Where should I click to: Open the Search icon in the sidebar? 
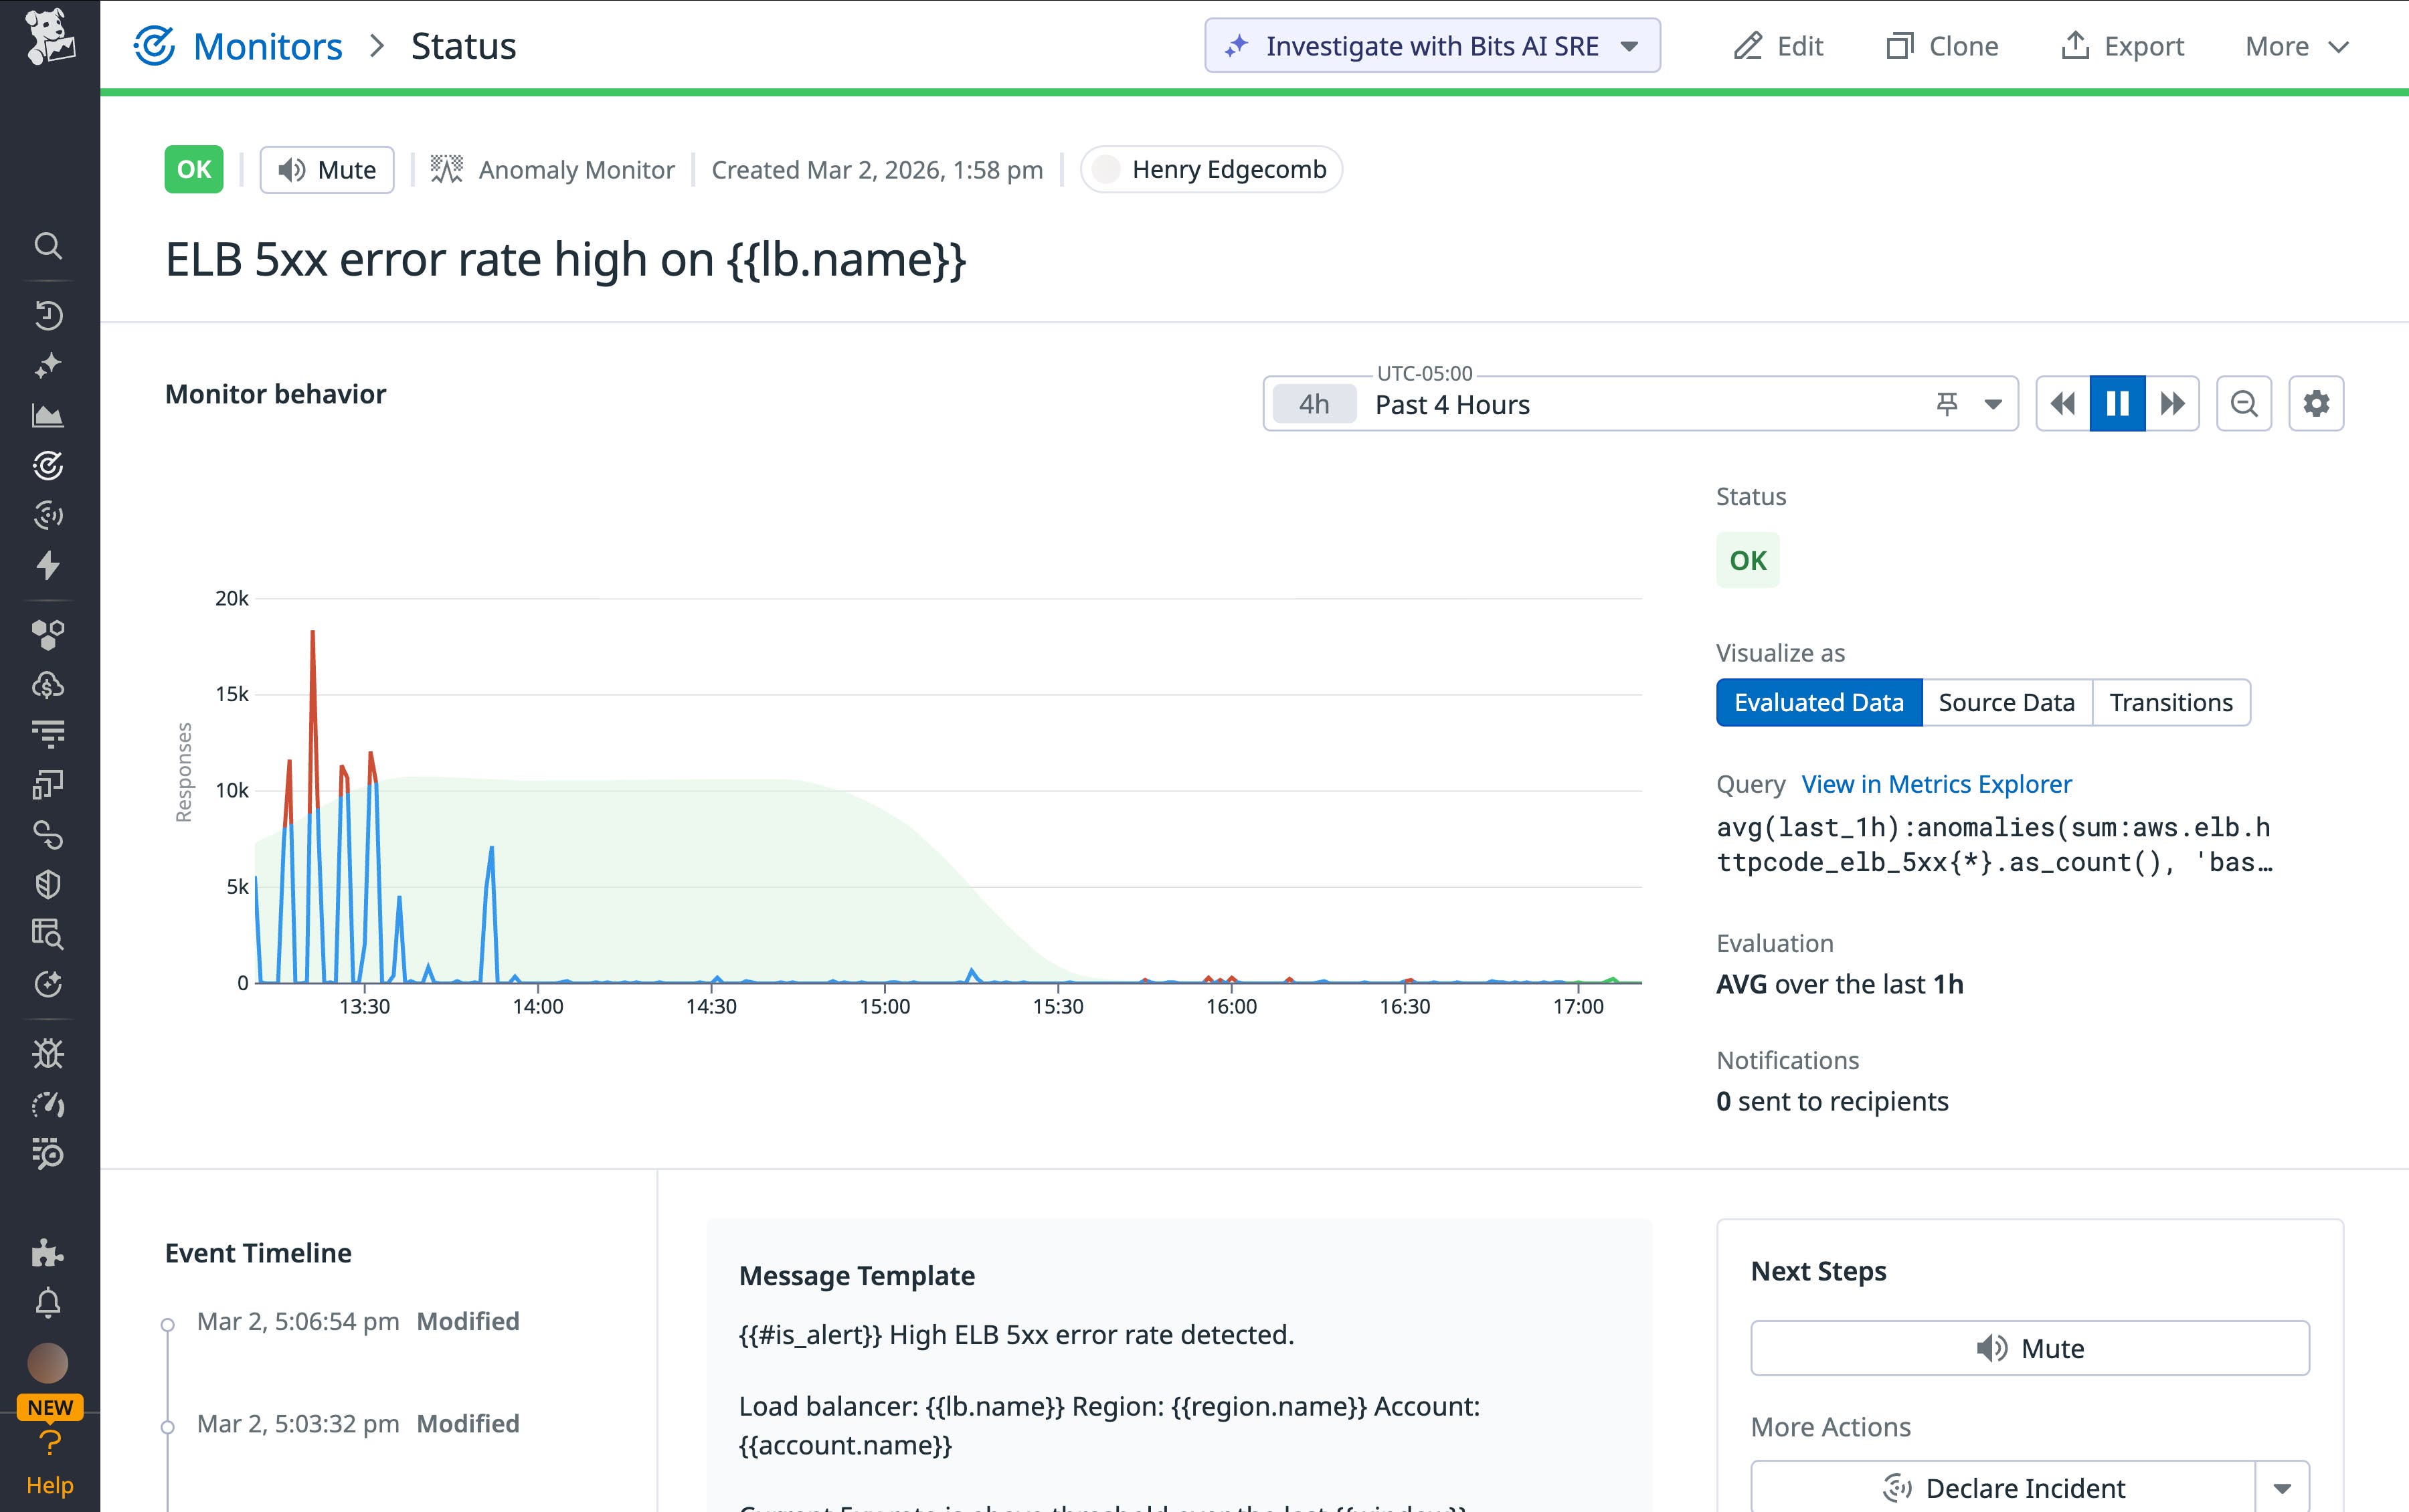pos(49,246)
